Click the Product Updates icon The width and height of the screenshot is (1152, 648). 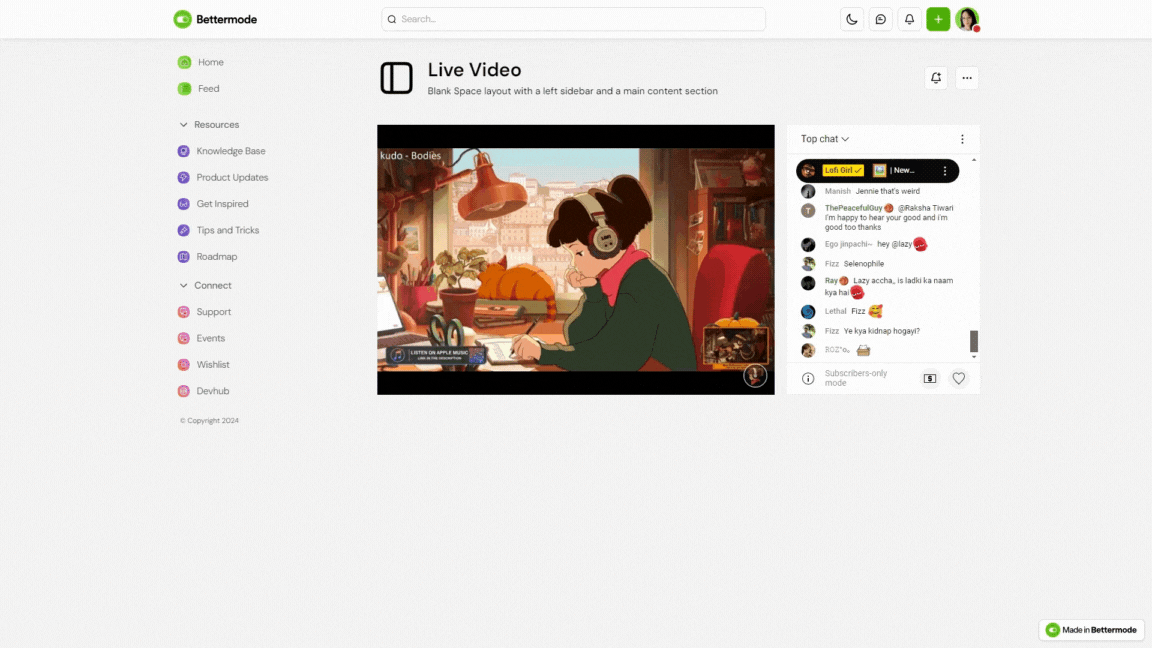click(184, 178)
